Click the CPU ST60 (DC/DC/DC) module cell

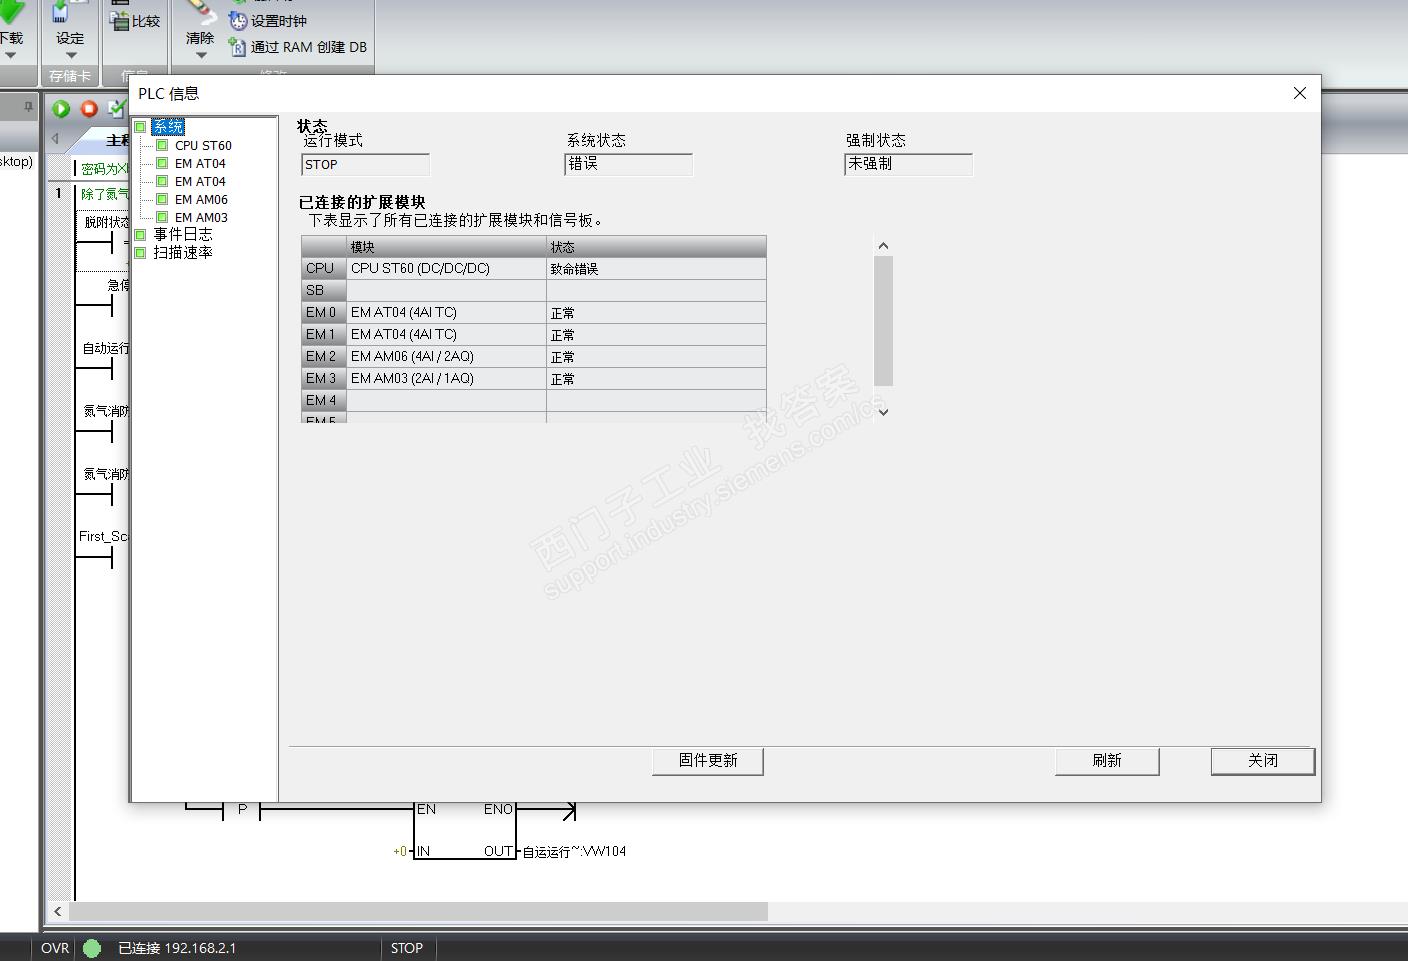tap(446, 269)
